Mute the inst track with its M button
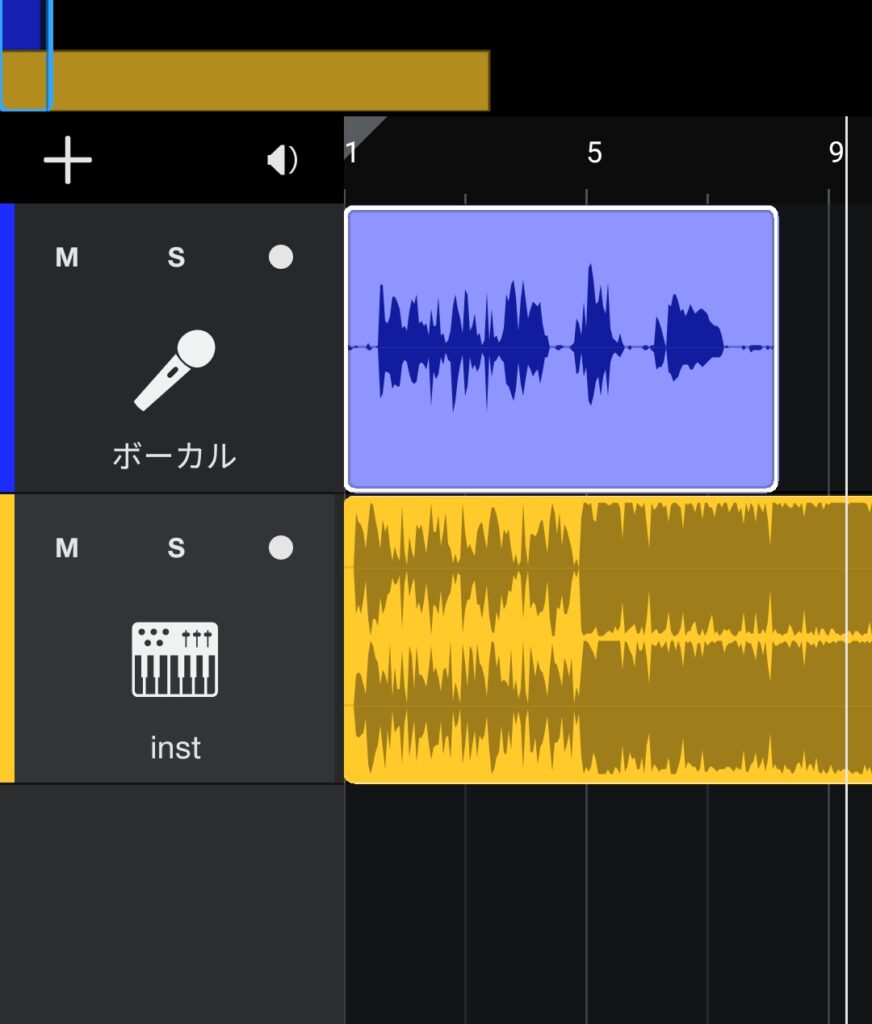This screenshot has width=872, height=1024. pyautogui.click(x=66, y=547)
